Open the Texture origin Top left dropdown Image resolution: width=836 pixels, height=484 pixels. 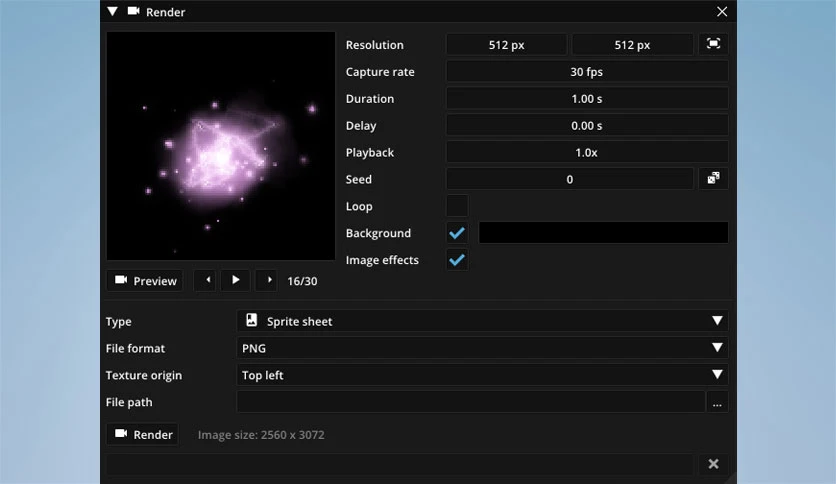482,375
